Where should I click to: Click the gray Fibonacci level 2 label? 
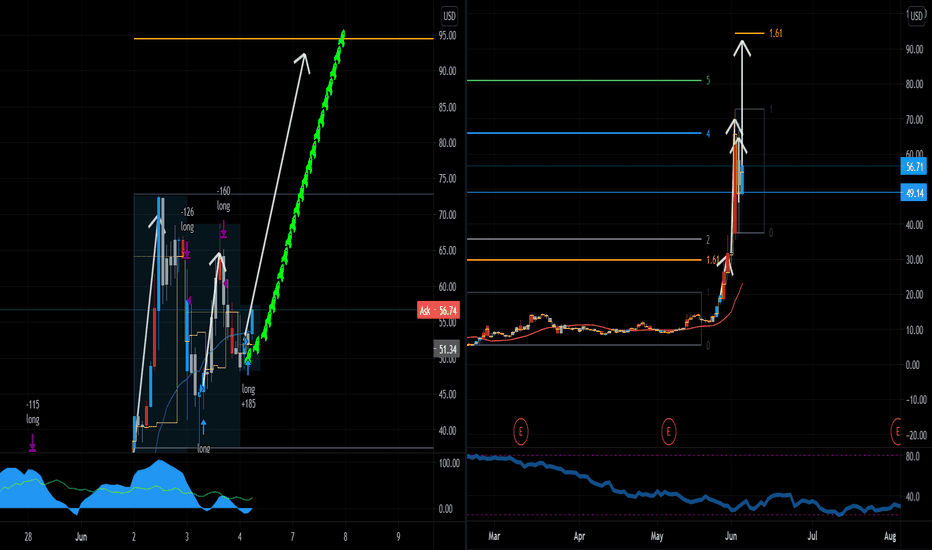click(x=708, y=240)
